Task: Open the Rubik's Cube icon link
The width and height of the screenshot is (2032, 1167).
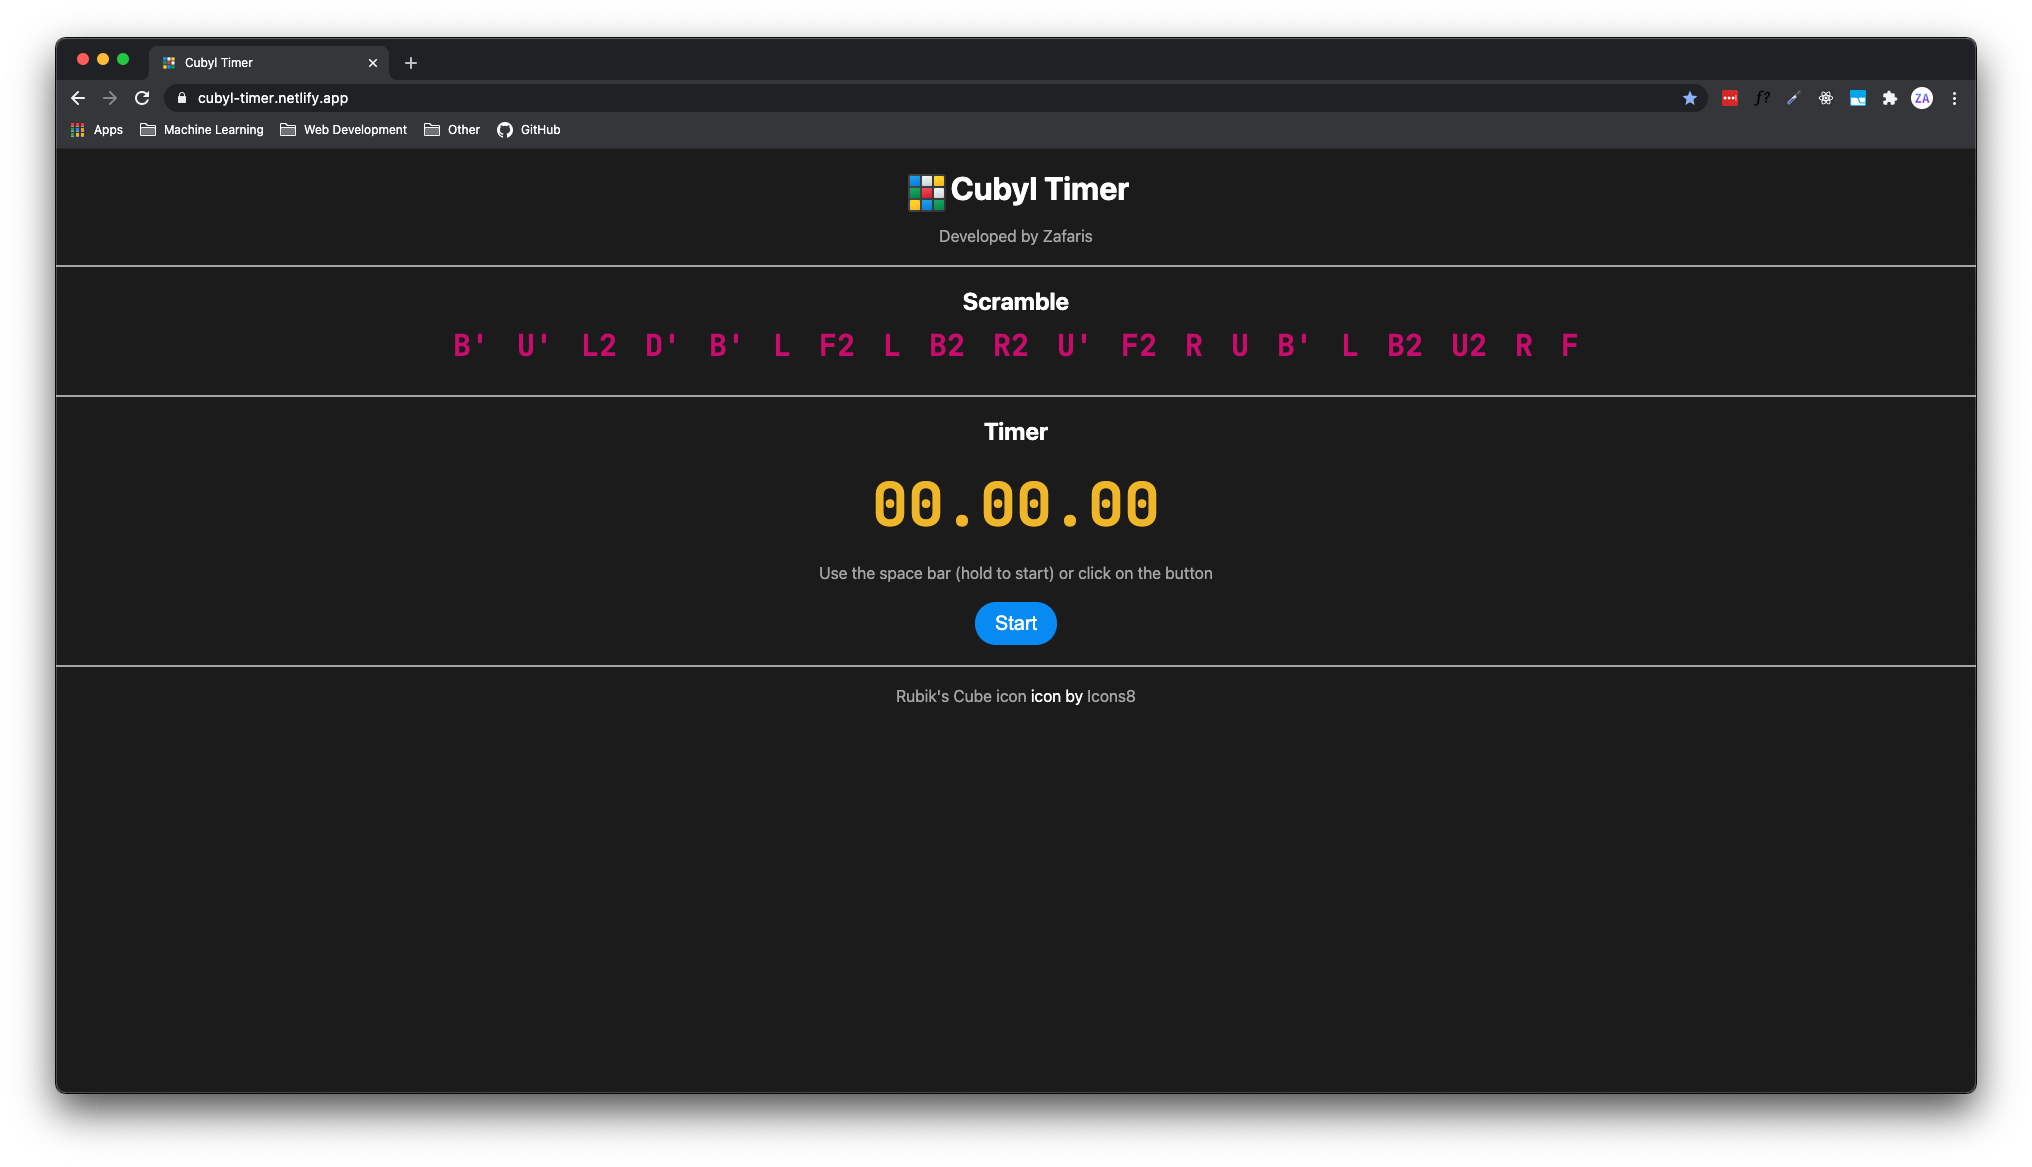Action: [960, 697]
